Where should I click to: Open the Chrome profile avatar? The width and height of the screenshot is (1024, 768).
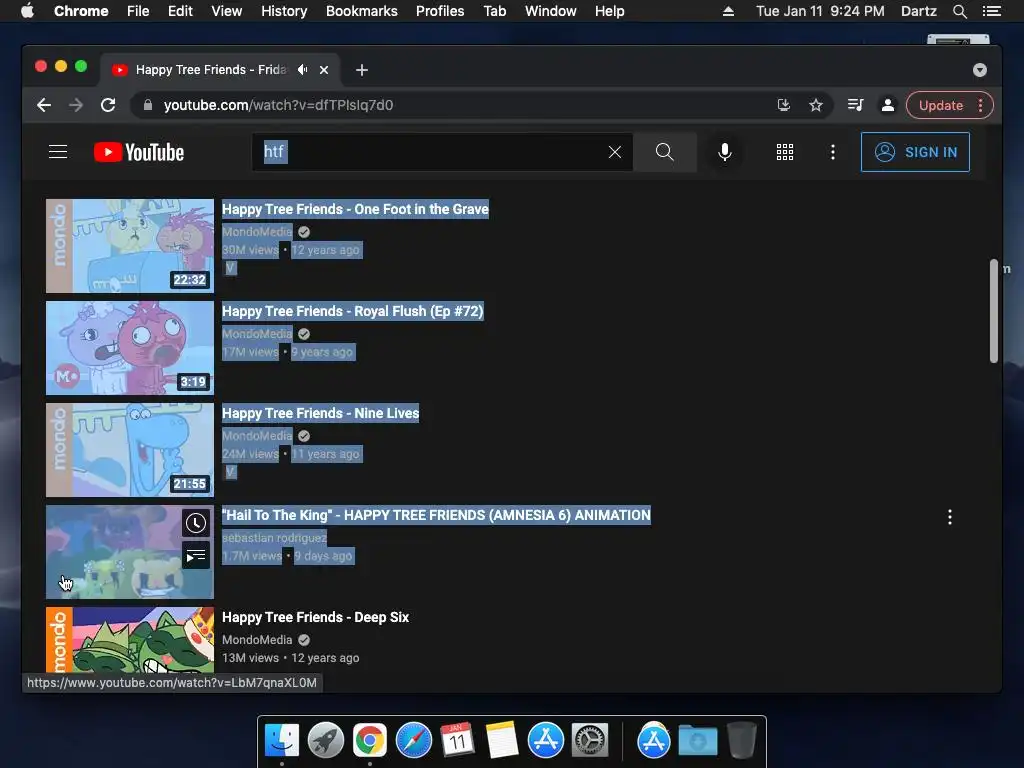888,105
